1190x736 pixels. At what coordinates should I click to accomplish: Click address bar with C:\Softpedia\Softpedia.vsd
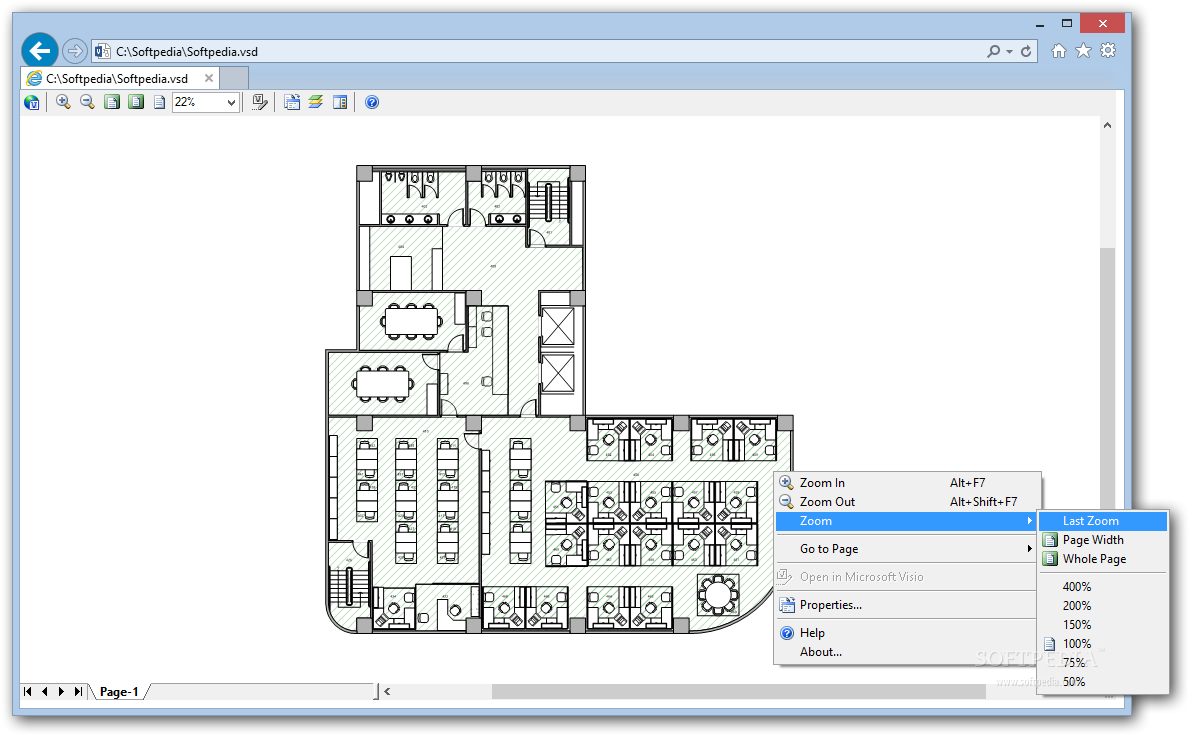pos(539,52)
